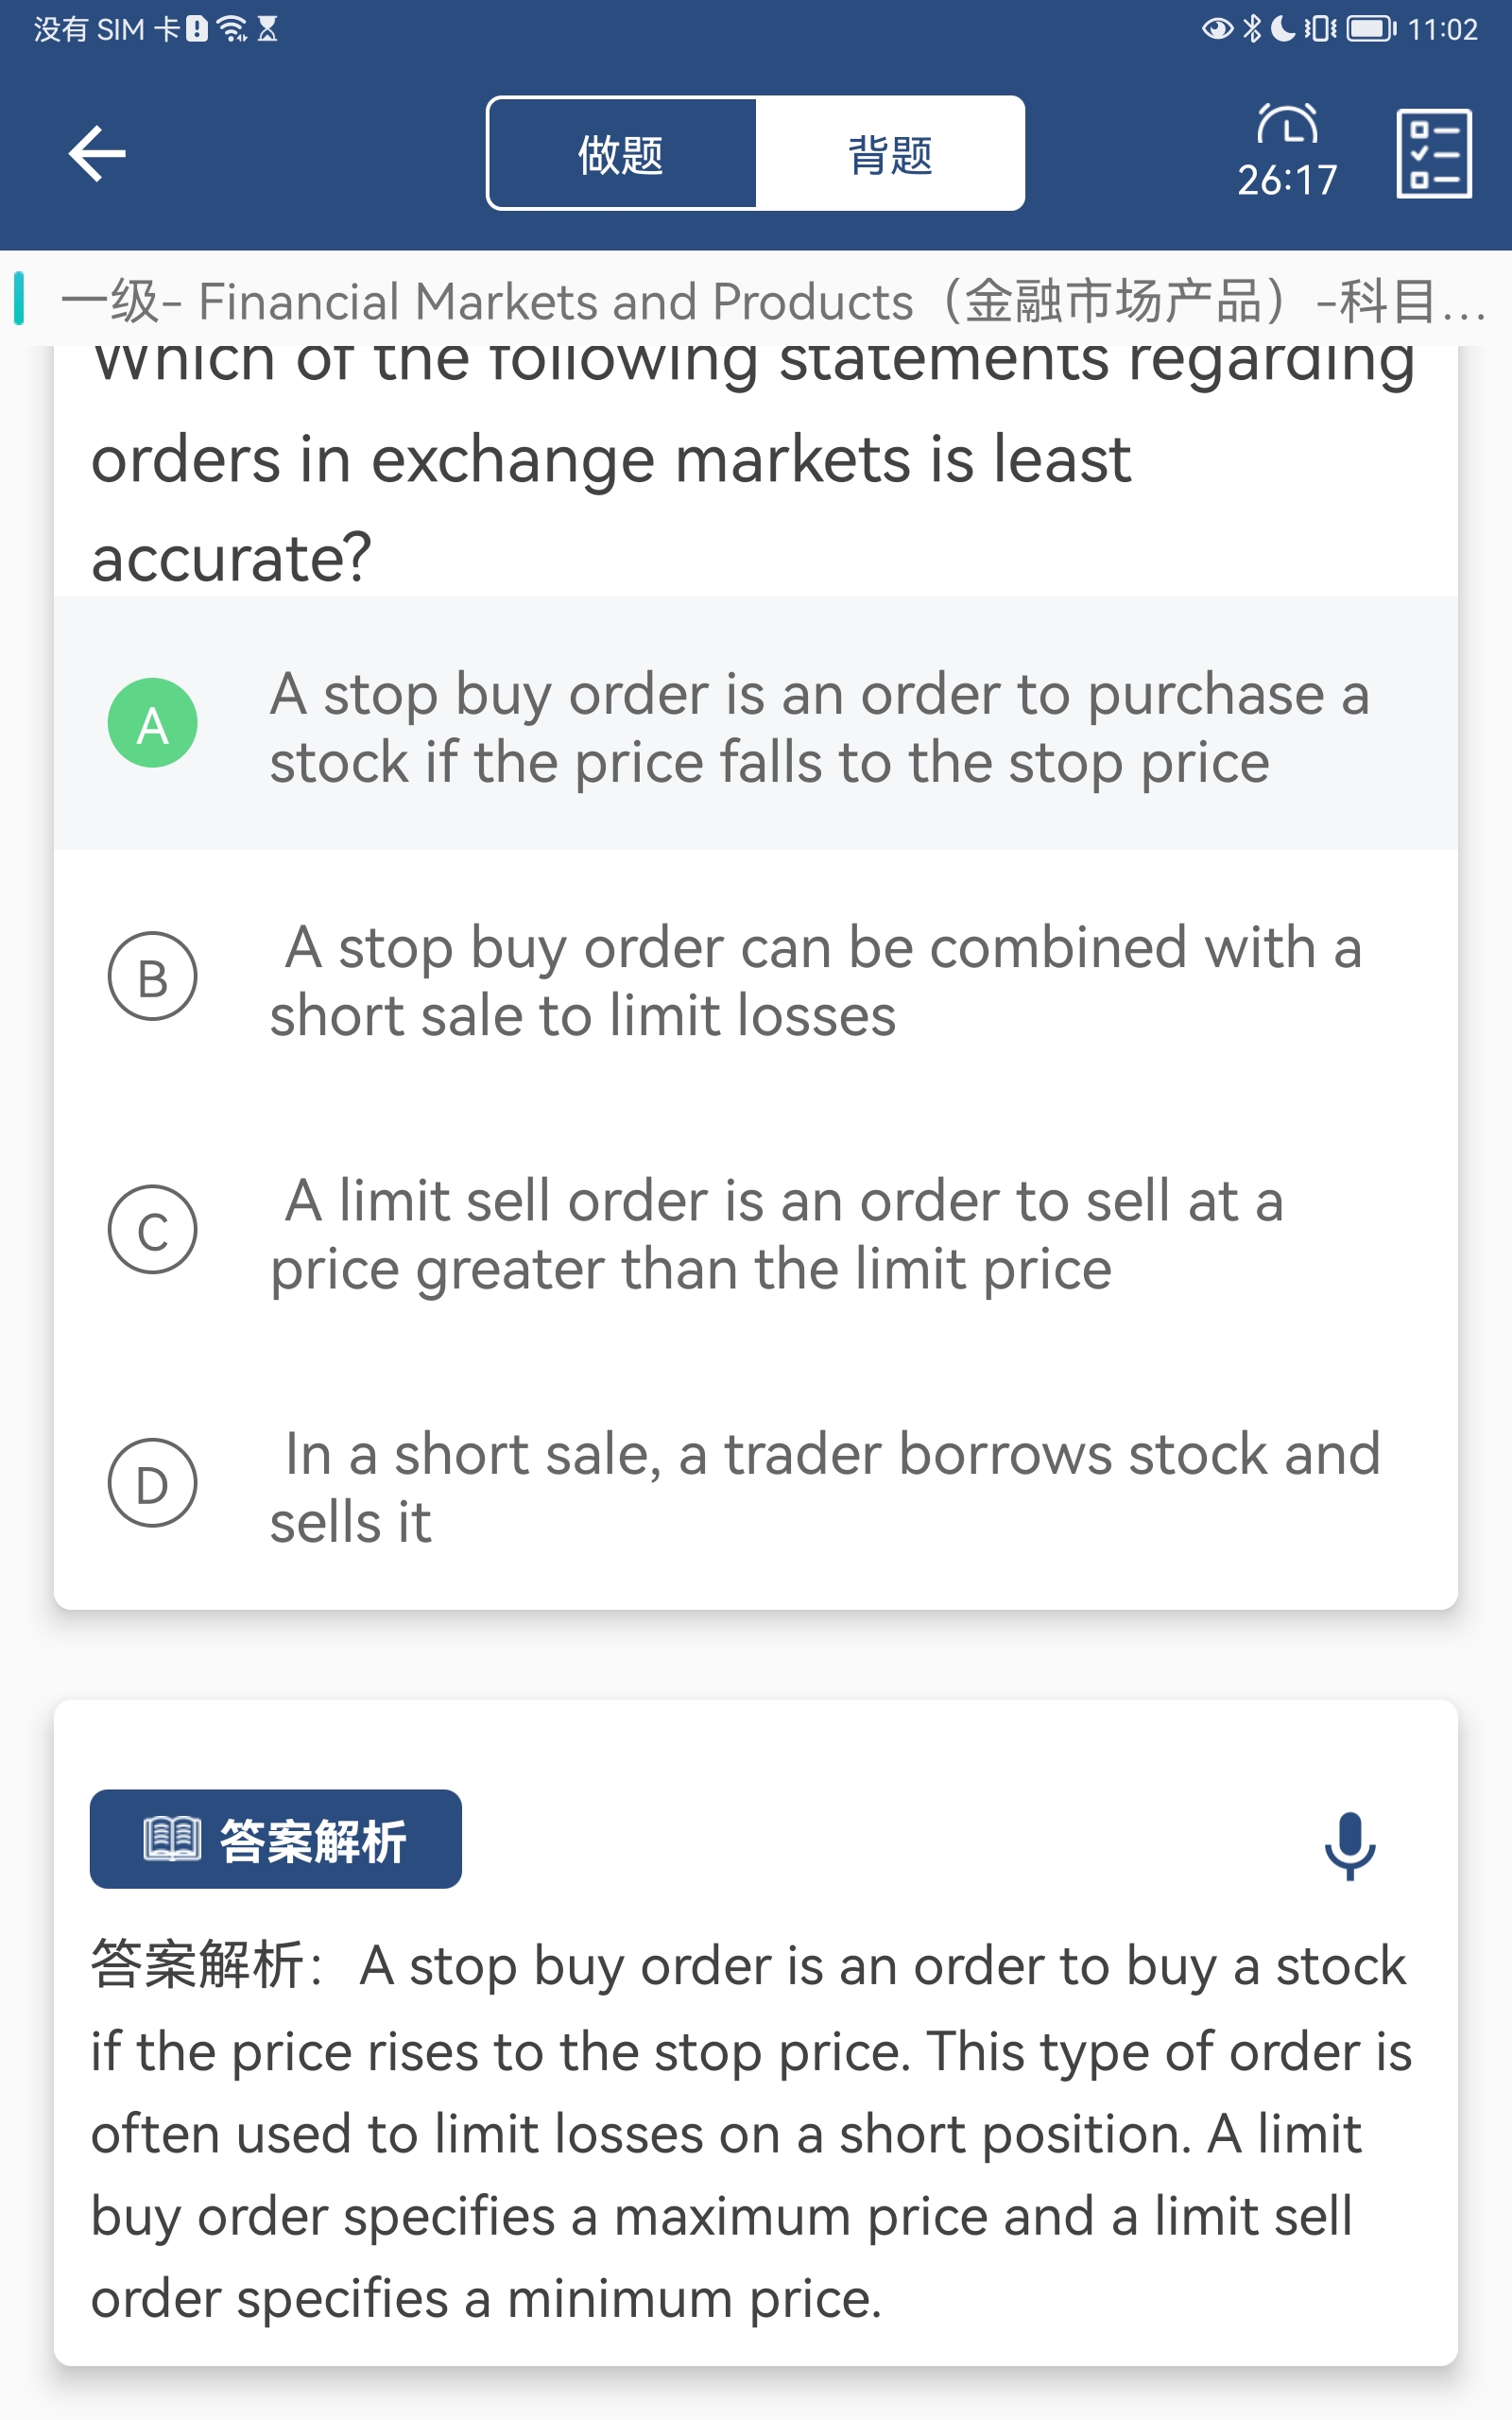Switch to the 背题 tab
Image resolution: width=1512 pixels, height=2420 pixels.
(889, 154)
